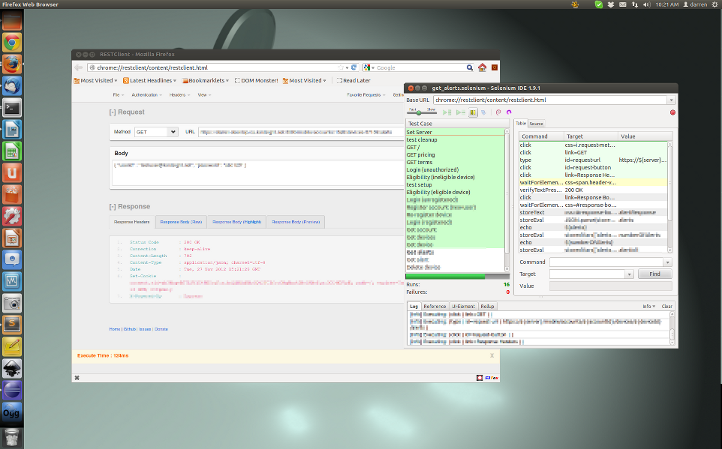Image resolution: width=722 pixels, height=449 pixels.
Task: Click Play current test case icon
Action: [460, 112]
